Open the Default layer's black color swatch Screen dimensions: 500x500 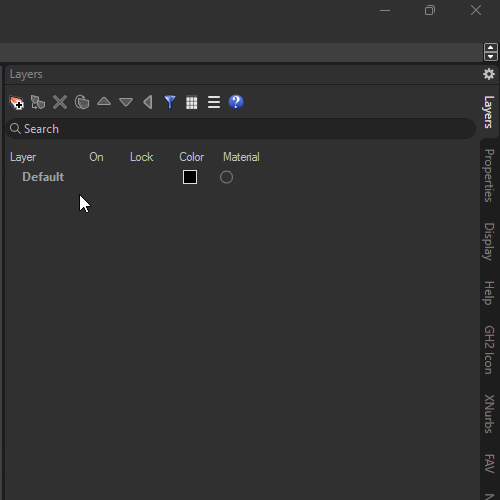190,177
